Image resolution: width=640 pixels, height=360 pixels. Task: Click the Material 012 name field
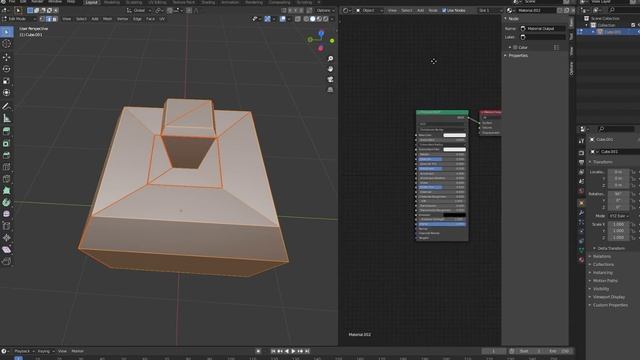pyautogui.click(x=536, y=10)
